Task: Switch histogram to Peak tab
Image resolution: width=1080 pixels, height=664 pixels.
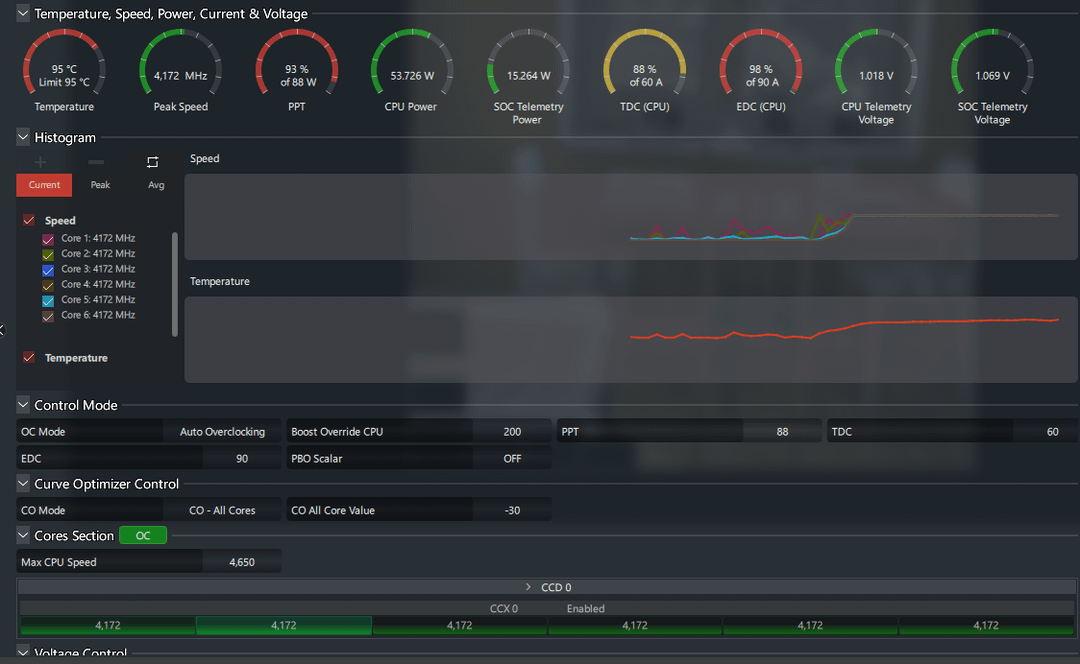Action: pos(100,185)
